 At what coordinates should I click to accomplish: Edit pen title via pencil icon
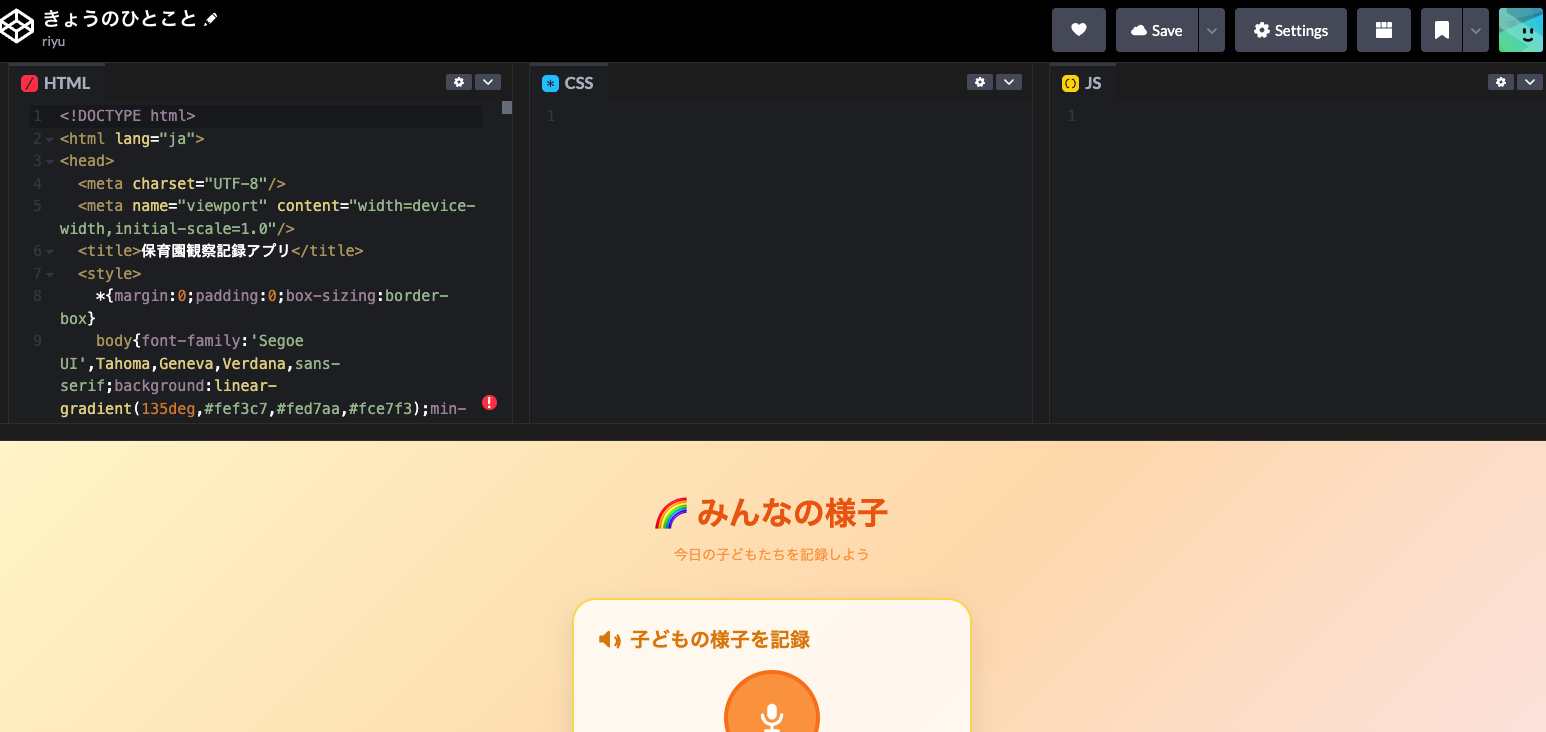pos(211,19)
